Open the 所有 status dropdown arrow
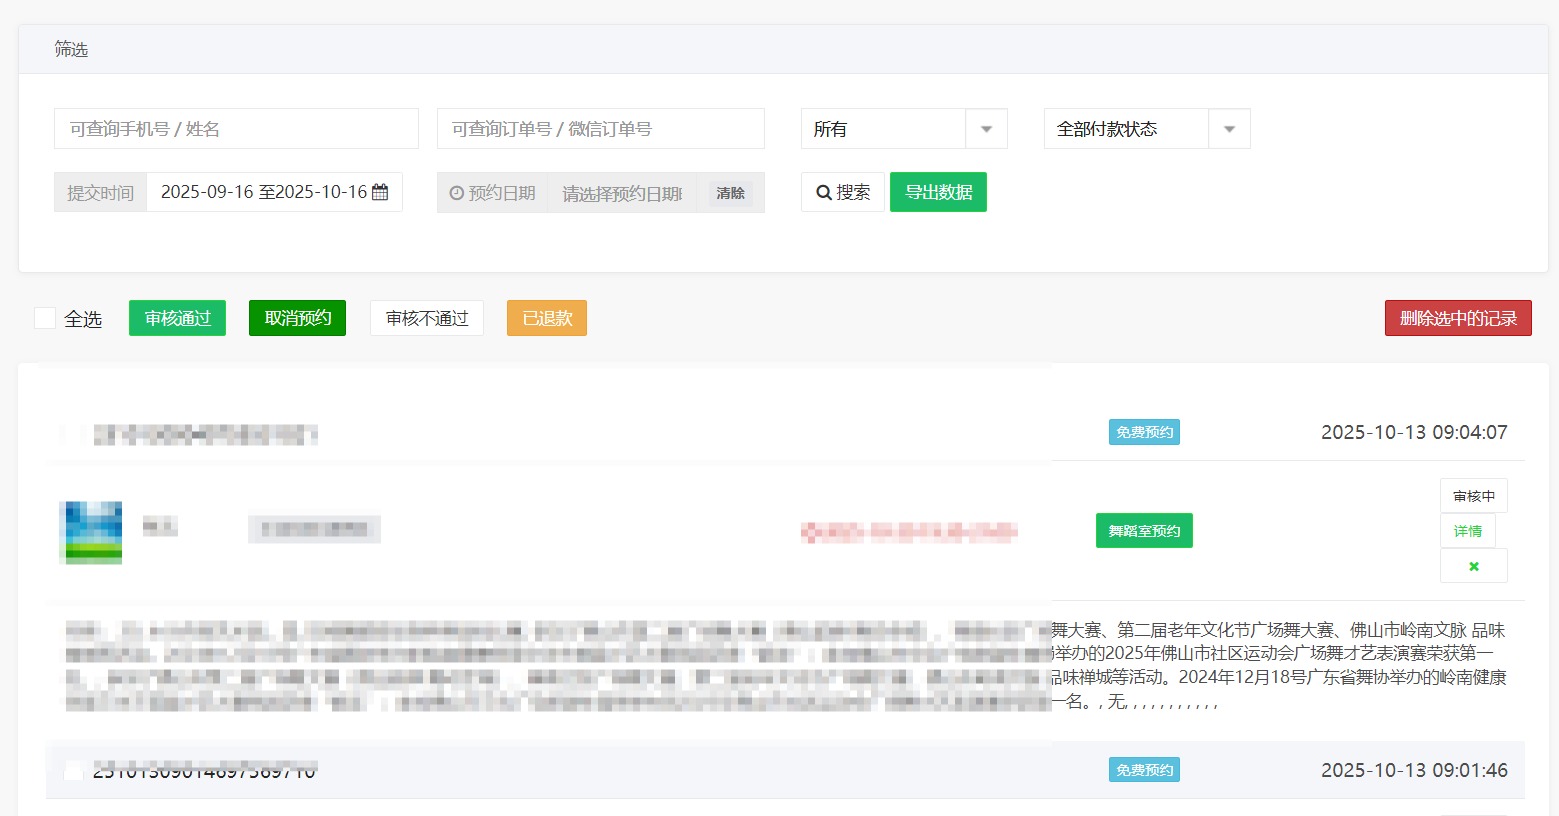 [986, 129]
